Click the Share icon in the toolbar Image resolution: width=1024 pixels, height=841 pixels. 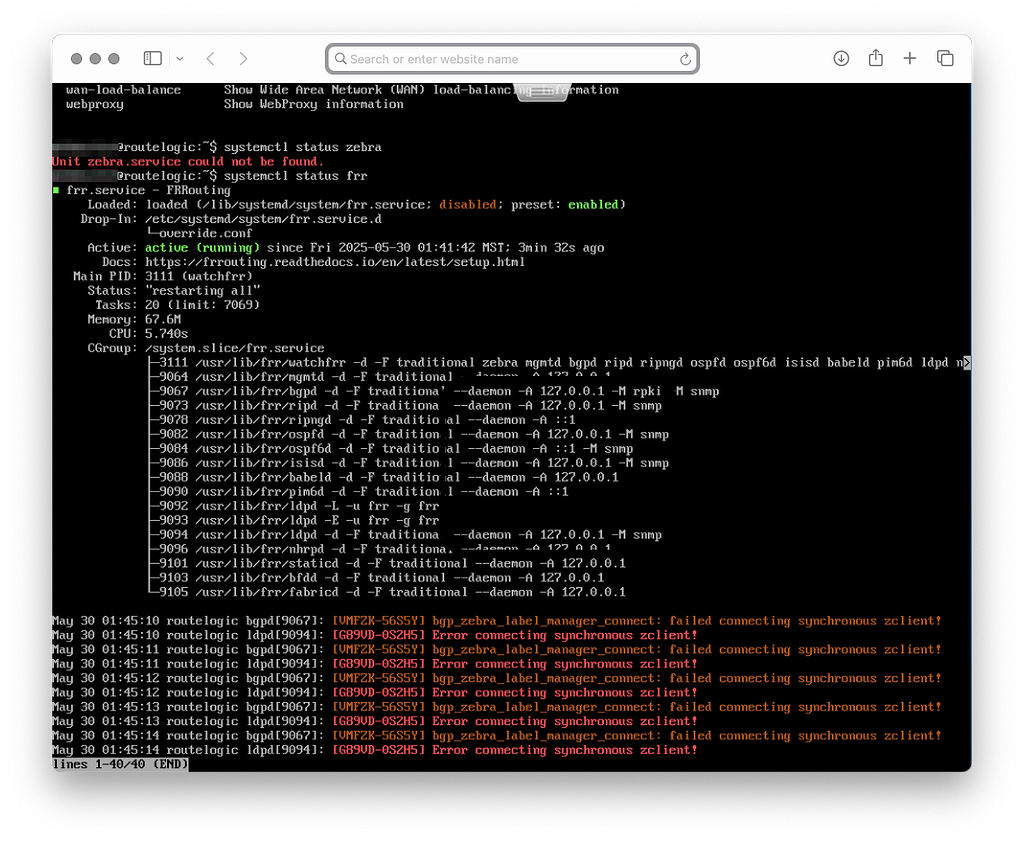(x=875, y=58)
